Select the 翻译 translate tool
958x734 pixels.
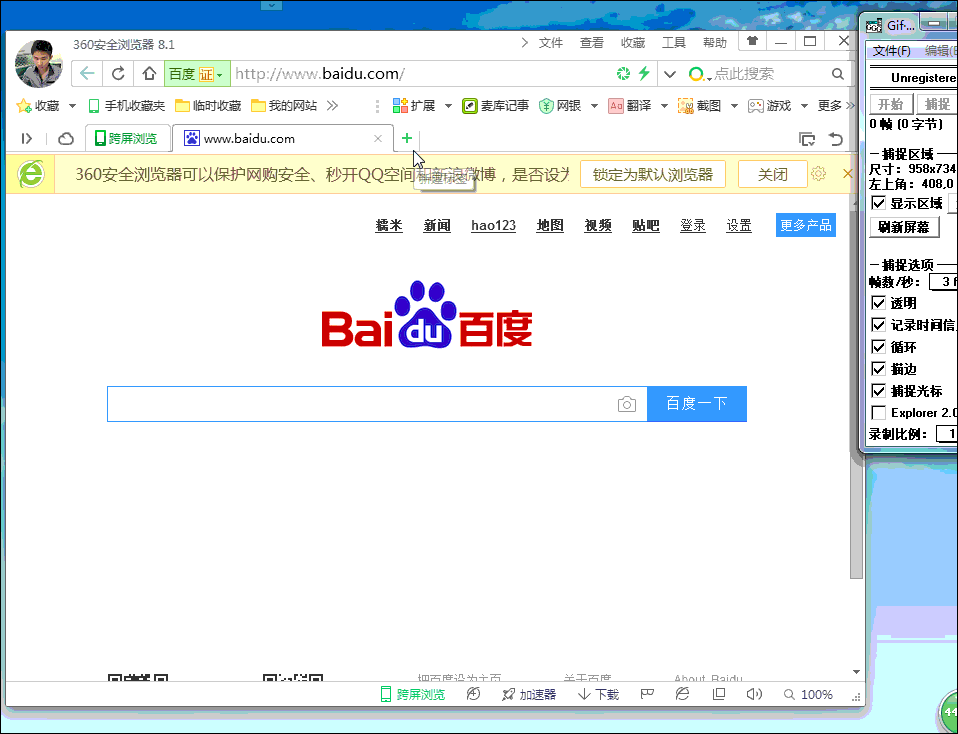[x=631, y=104]
